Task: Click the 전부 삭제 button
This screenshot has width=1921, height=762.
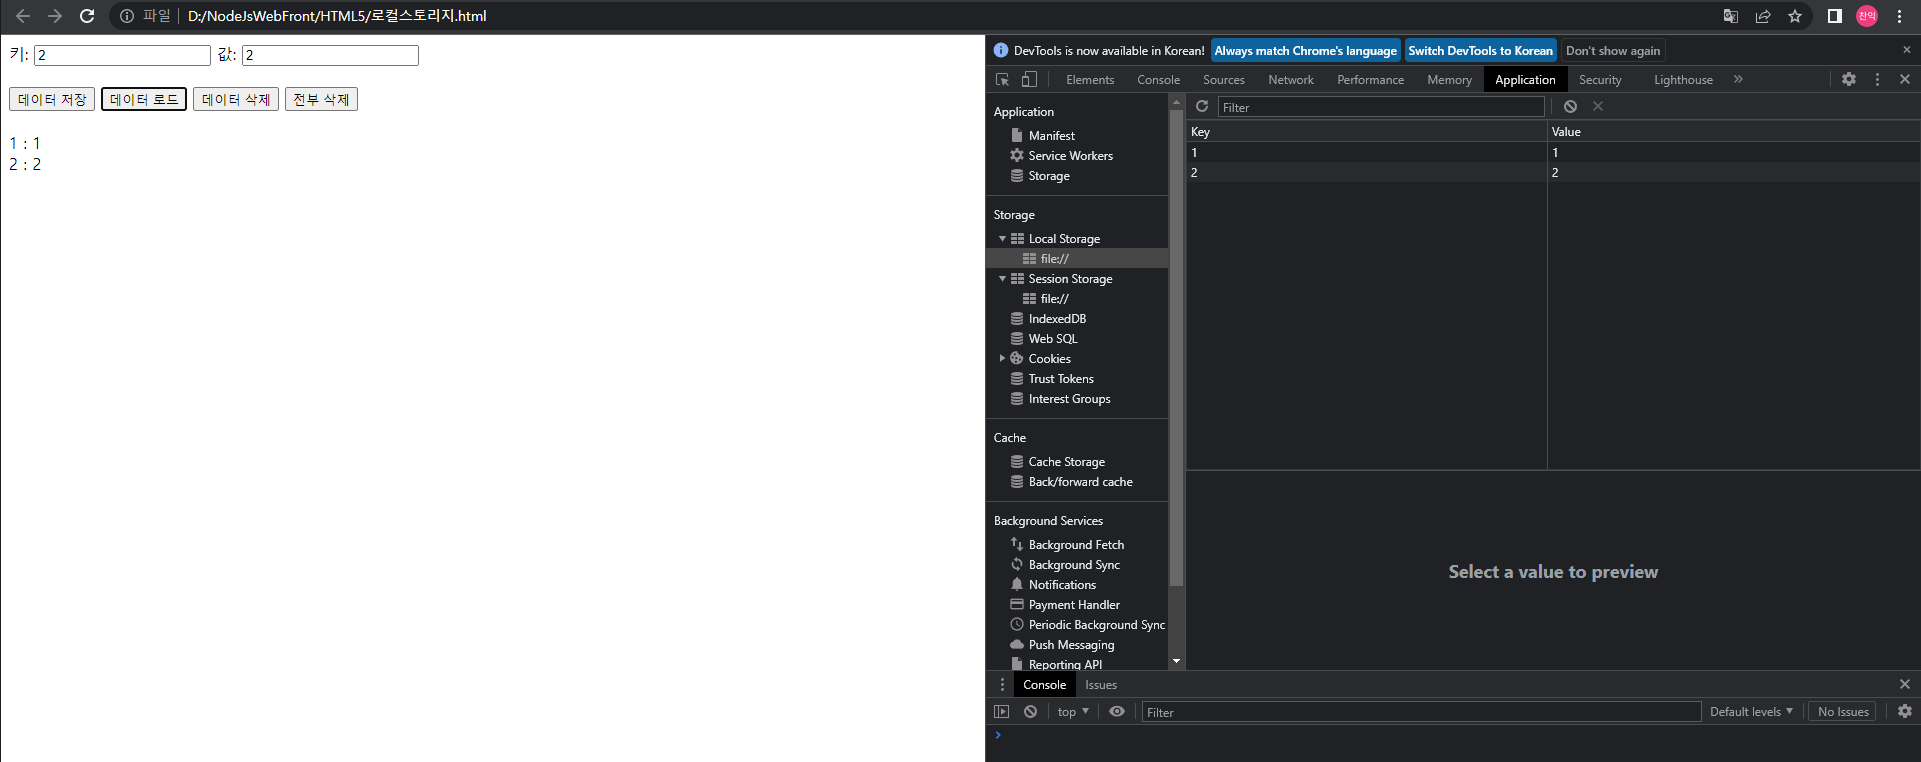Action: pos(321,99)
